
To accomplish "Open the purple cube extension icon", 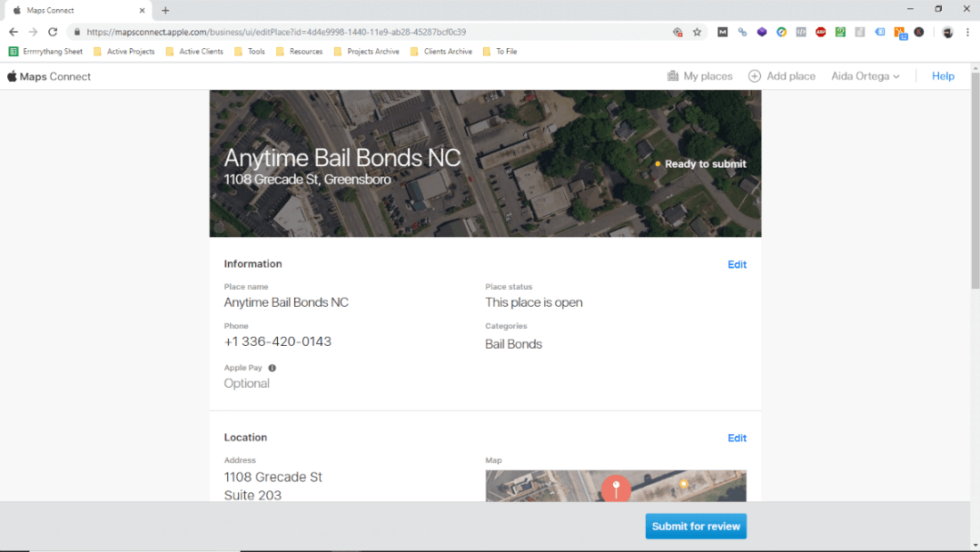I will click(x=761, y=32).
